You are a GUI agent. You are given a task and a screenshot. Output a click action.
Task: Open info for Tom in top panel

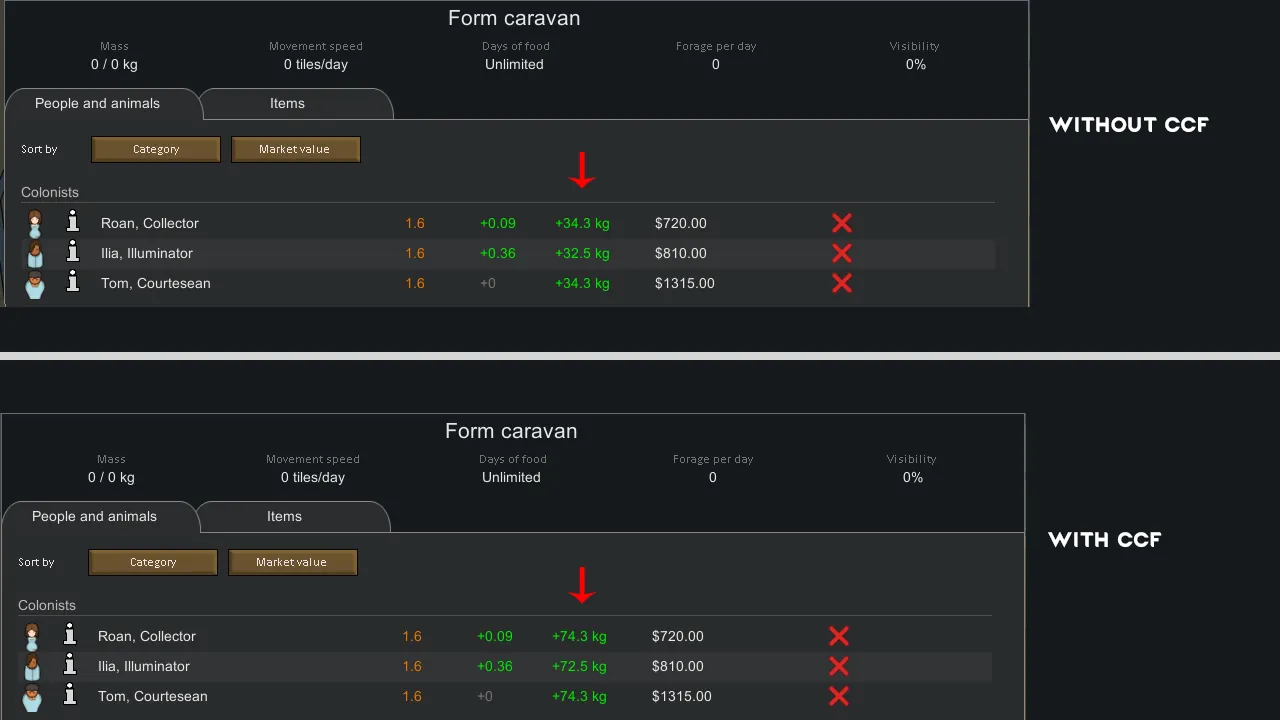(x=72, y=282)
